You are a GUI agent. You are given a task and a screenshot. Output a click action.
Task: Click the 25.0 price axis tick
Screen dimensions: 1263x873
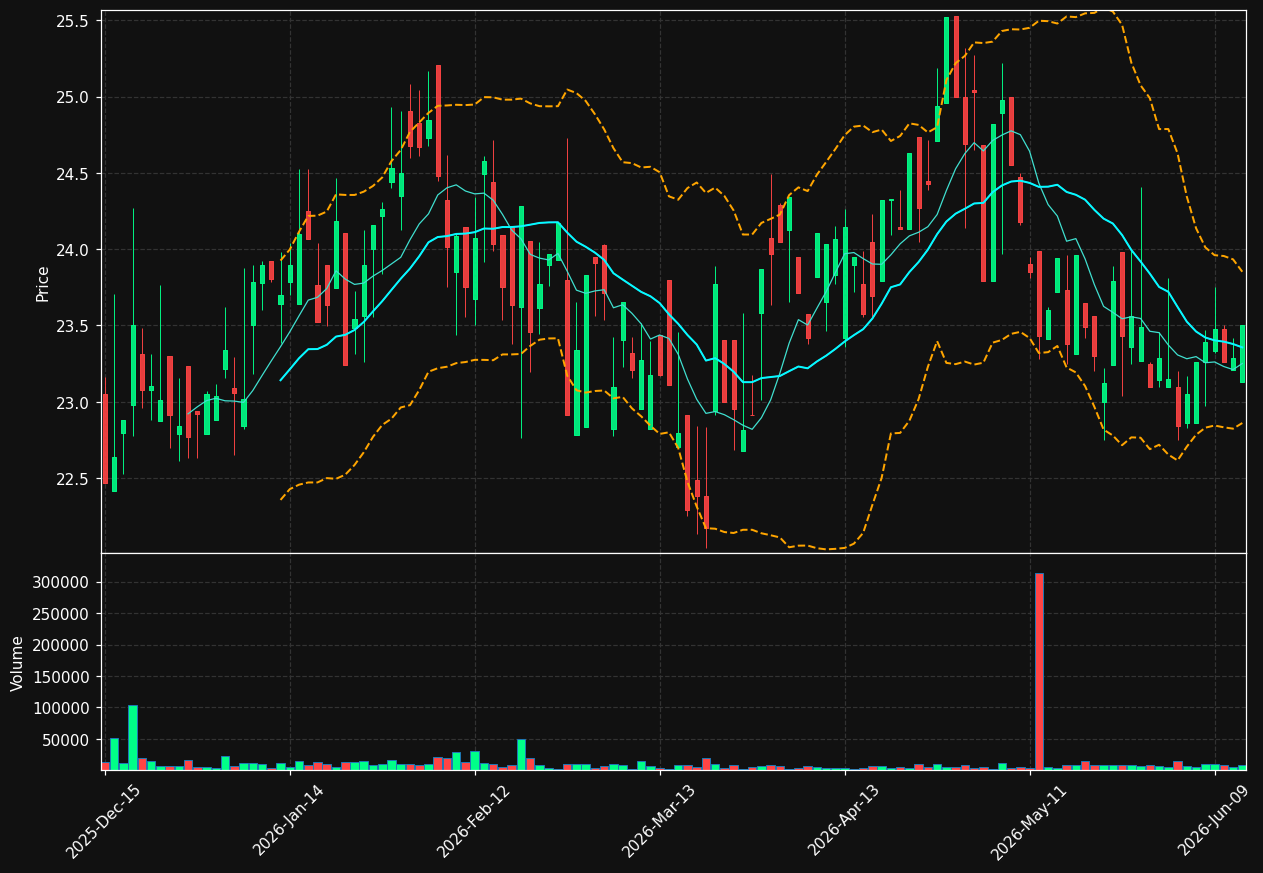tap(73, 97)
